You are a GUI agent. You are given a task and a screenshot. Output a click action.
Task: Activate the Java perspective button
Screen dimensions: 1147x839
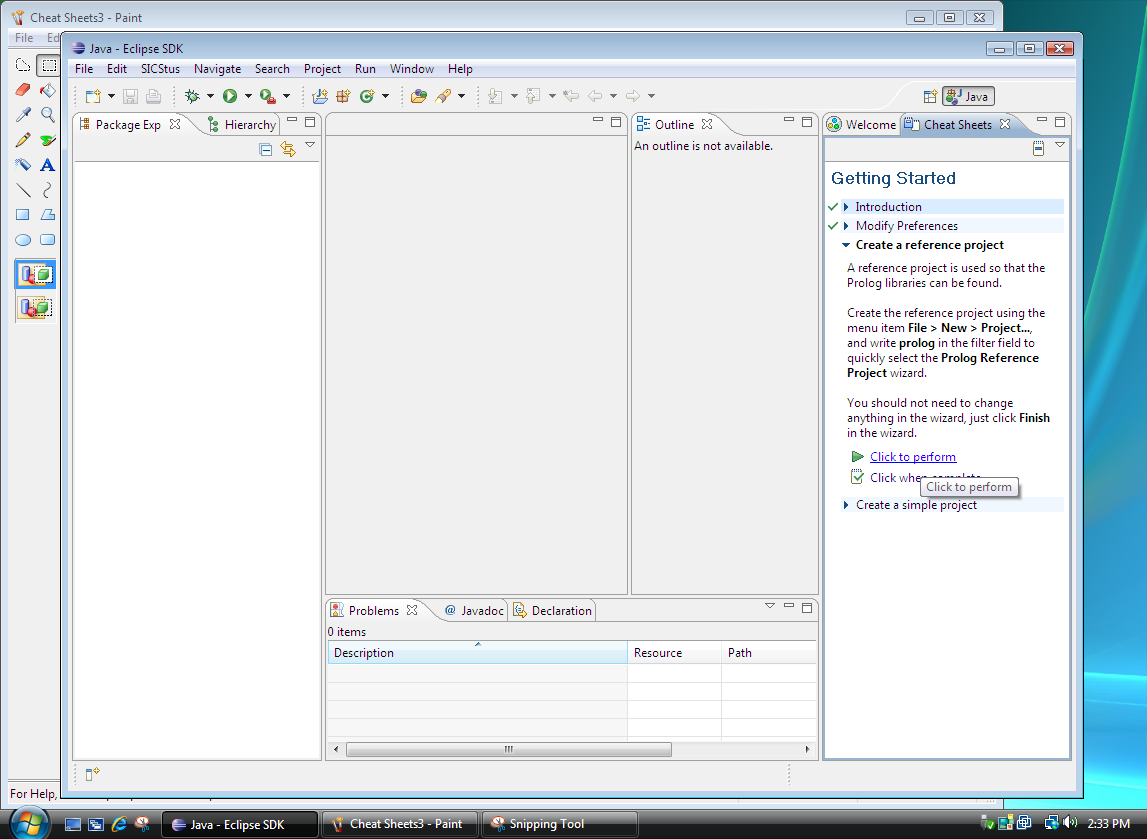(969, 97)
